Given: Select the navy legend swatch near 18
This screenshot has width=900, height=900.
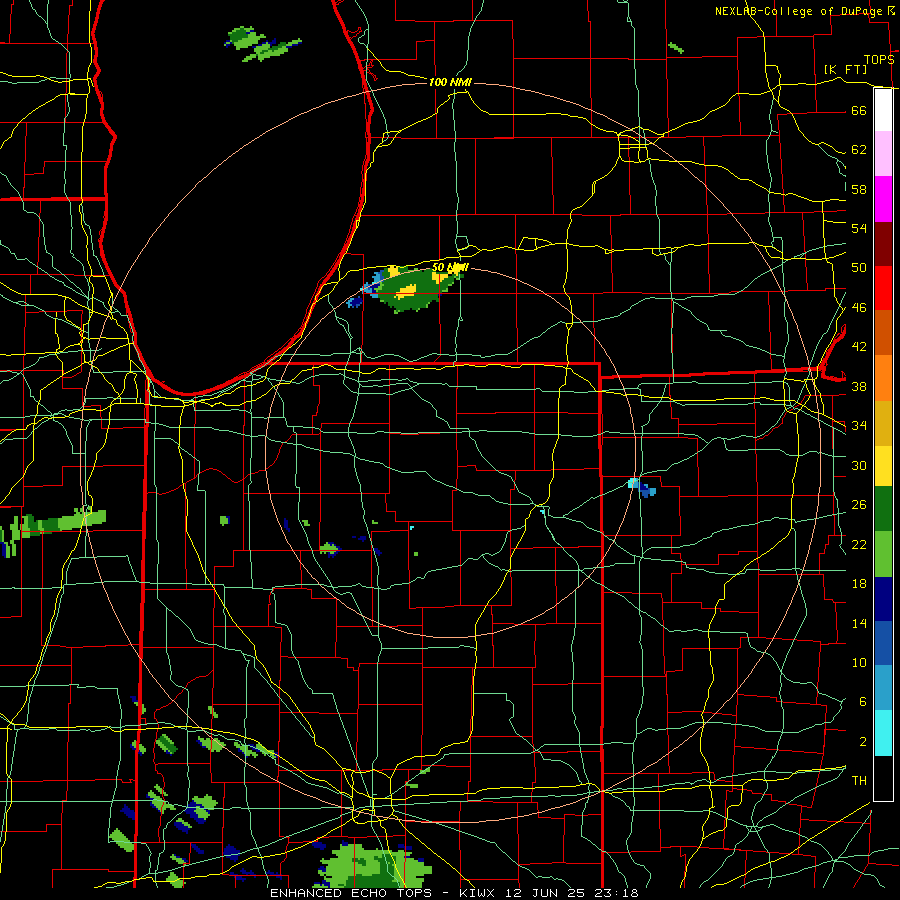Looking at the screenshot, I should 883,599.
